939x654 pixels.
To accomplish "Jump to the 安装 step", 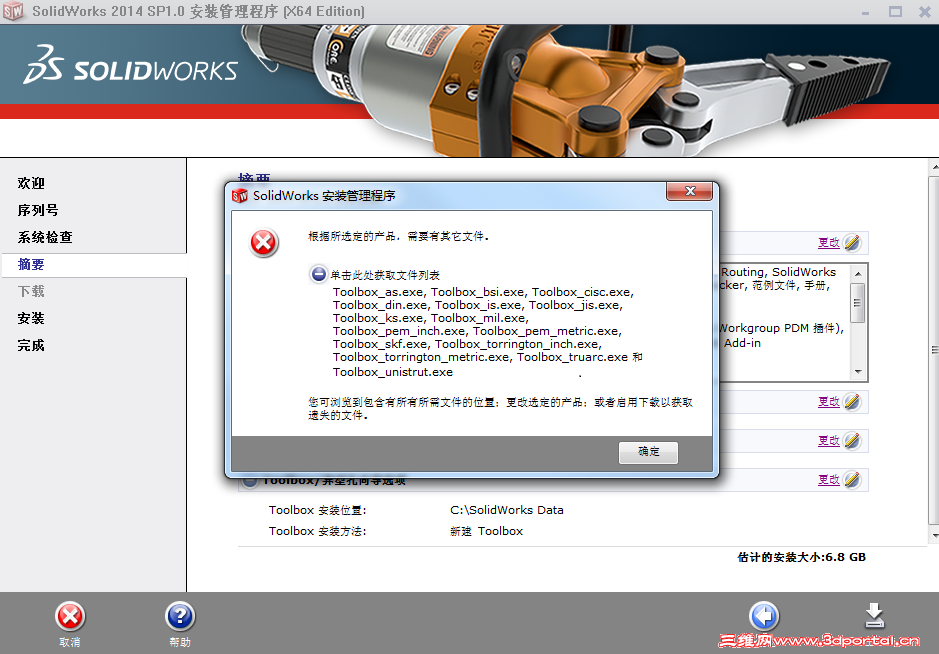I will coord(31,318).
